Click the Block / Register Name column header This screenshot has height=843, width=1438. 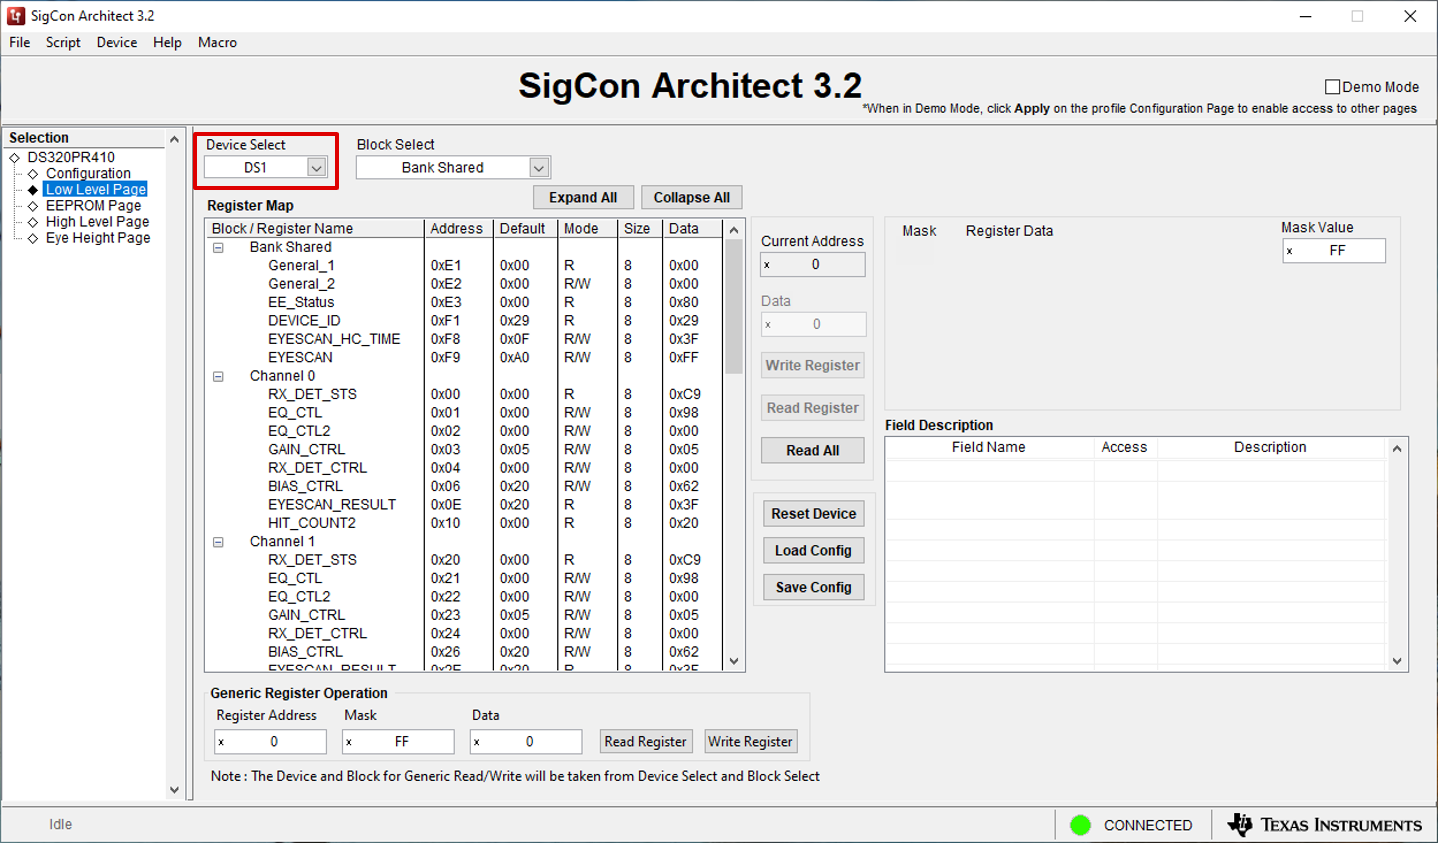[x=315, y=229]
